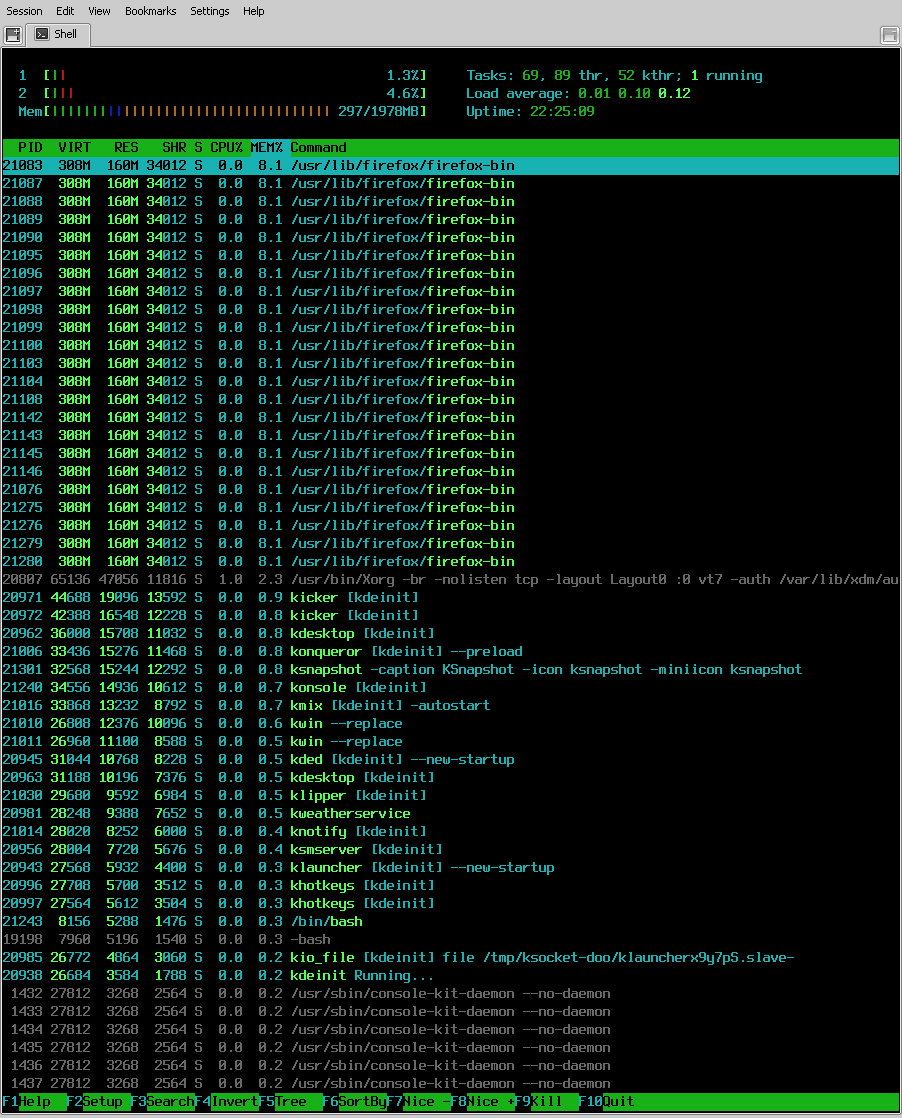Image resolution: width=902 pixels, height=1118 pixels.
Task: Open the Edit menu
Action: coord(65,11)
